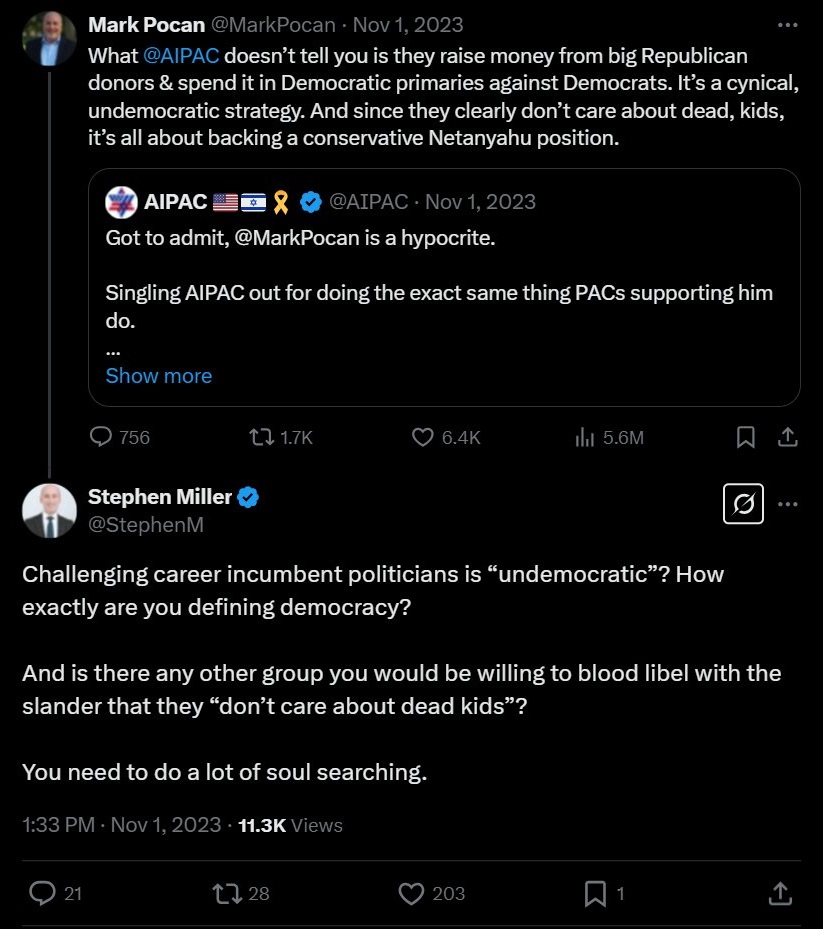Bookmark Mark Pocan's tweet
The height and width of the screenshot is (929, 823).
coord(746,437)
